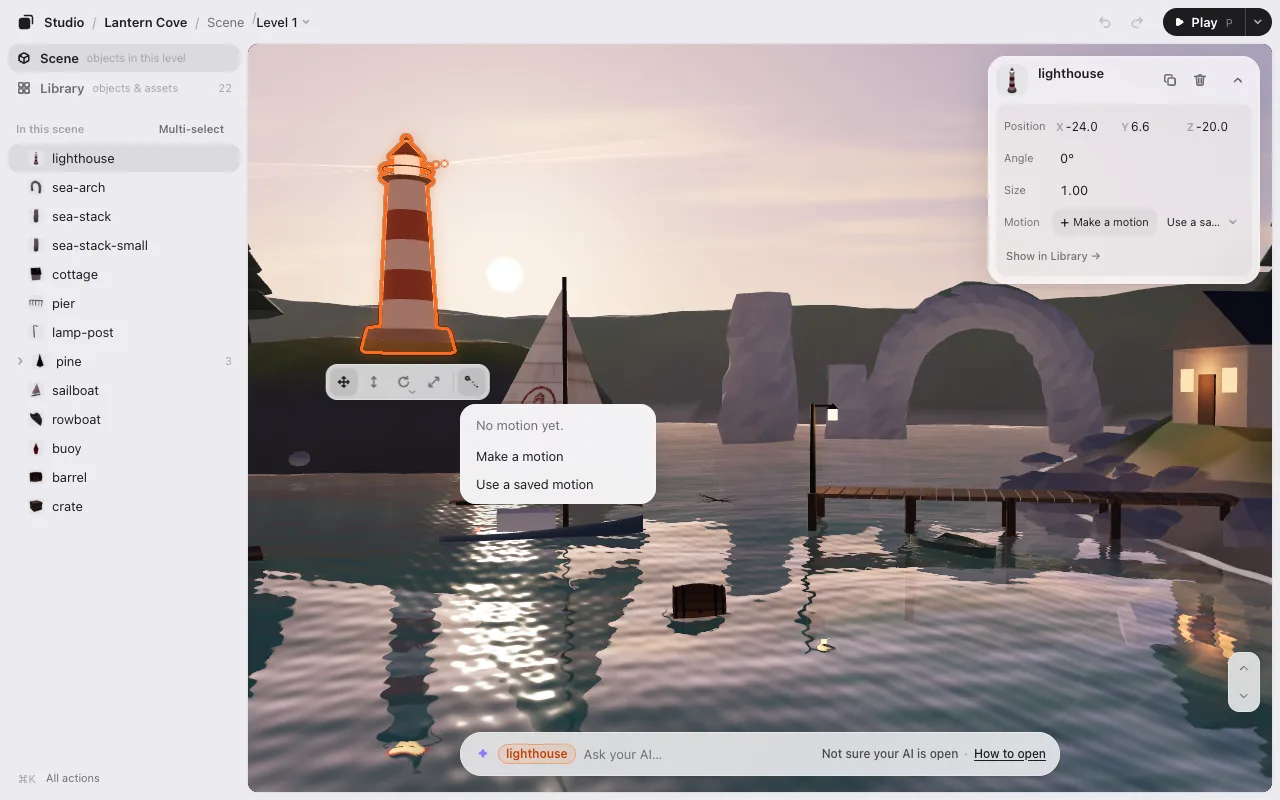Expand the pine group
This screenshot has width=1280, height=800.
20,361
